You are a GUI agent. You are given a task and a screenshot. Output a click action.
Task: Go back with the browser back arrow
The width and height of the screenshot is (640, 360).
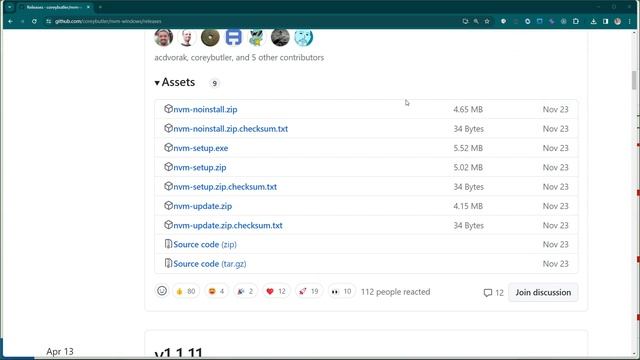coord(11,21)
